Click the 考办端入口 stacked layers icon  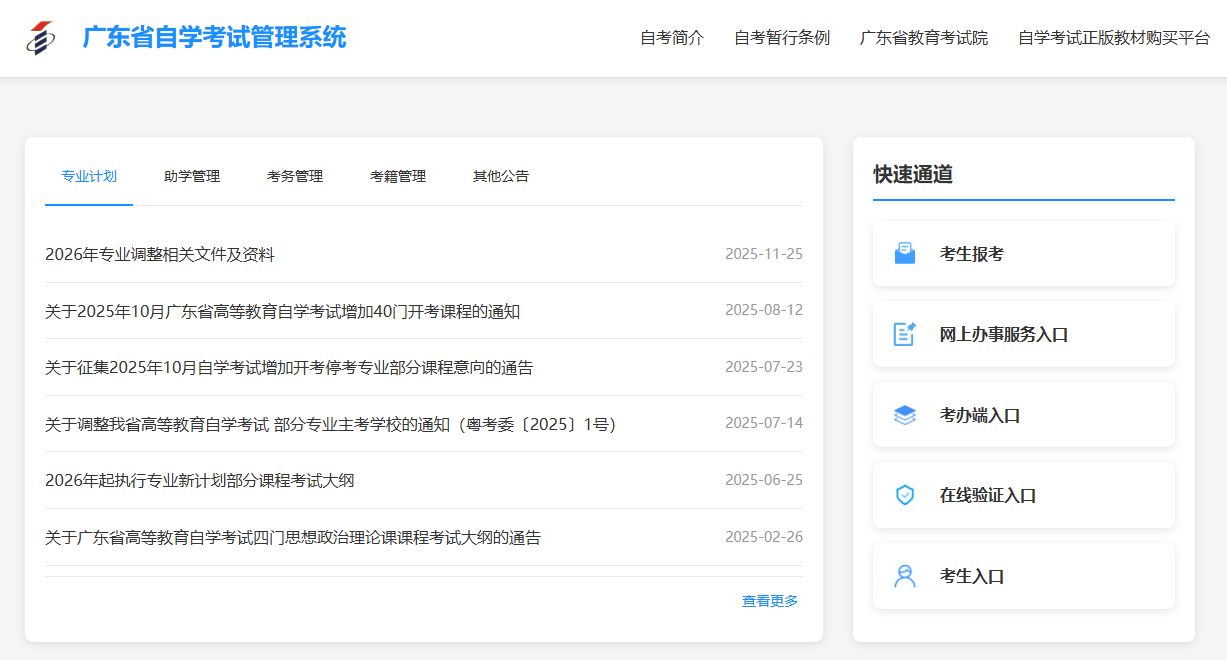click(904, 415)
